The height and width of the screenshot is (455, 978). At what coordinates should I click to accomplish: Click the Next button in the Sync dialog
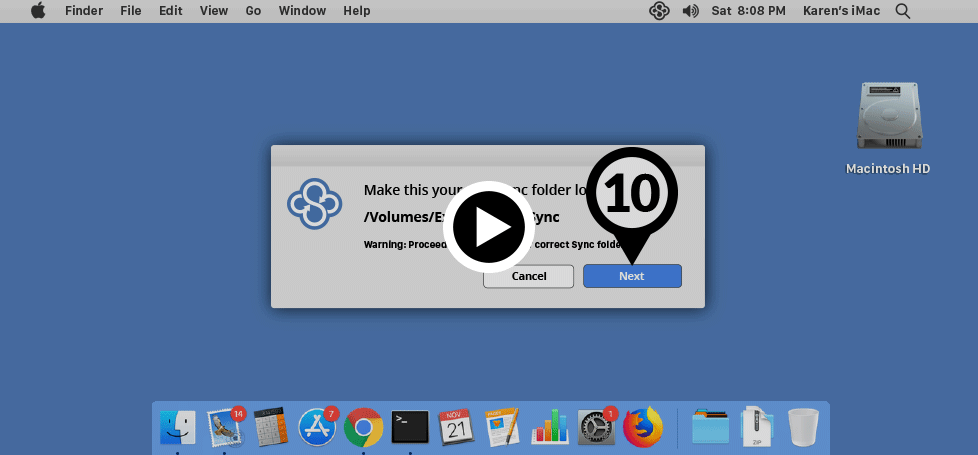click(632, 276)
